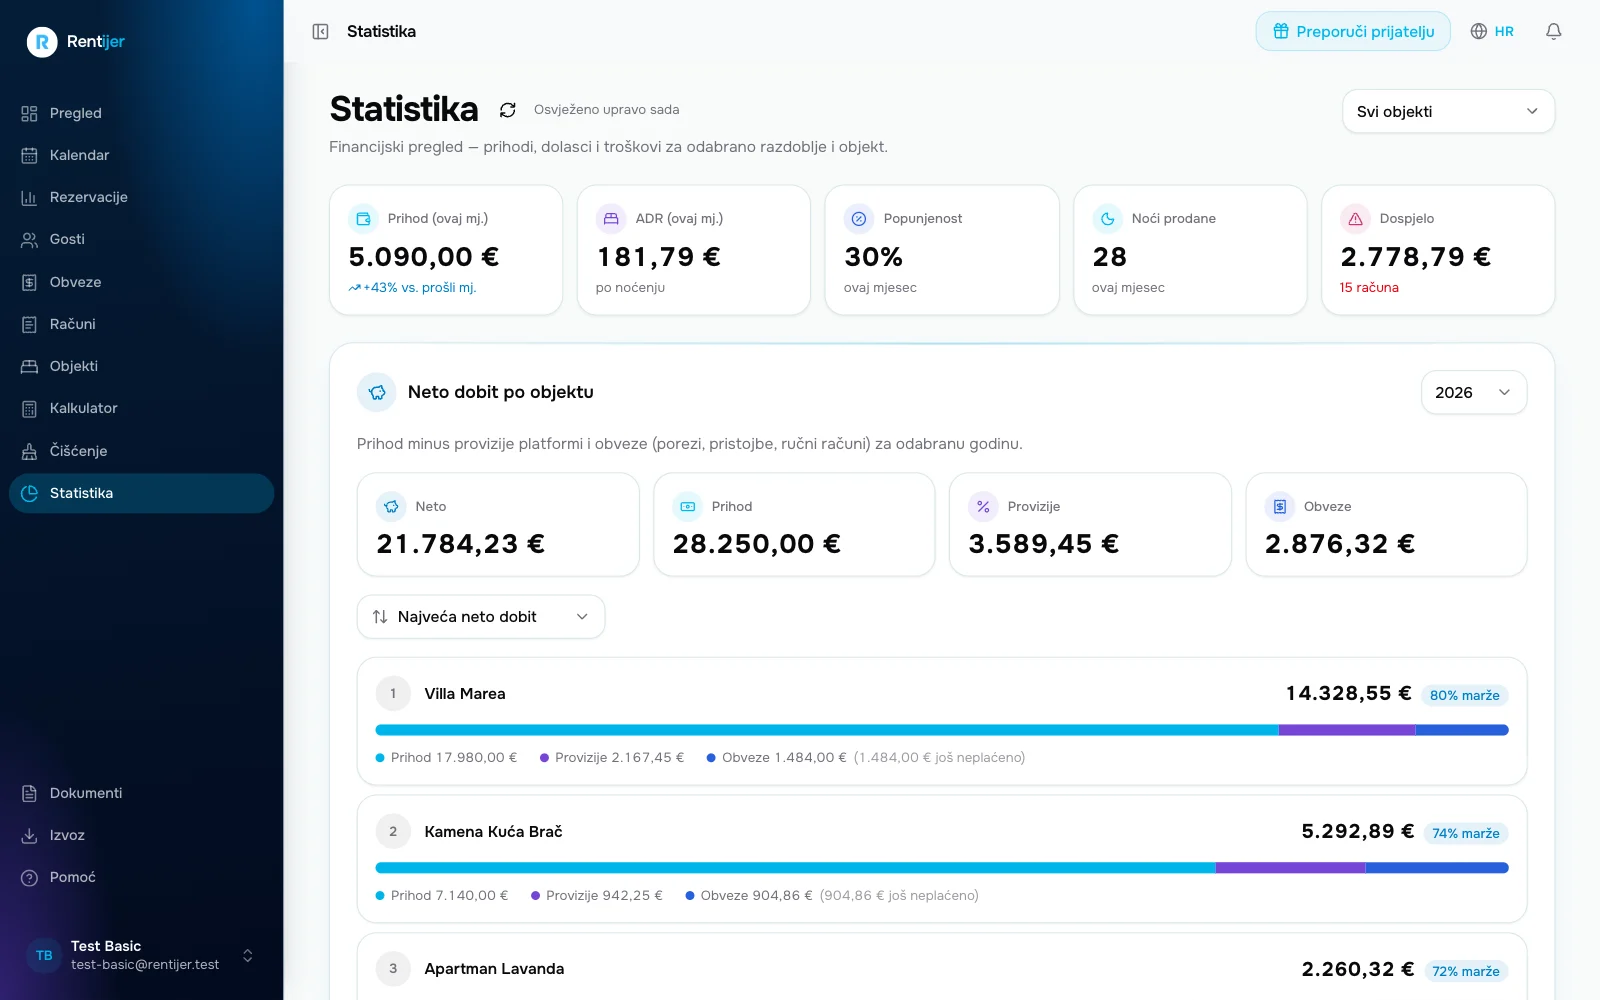Click the banknote icon in the yearly Prihod card
1600x1000 pixels.
tap(687, 507)
